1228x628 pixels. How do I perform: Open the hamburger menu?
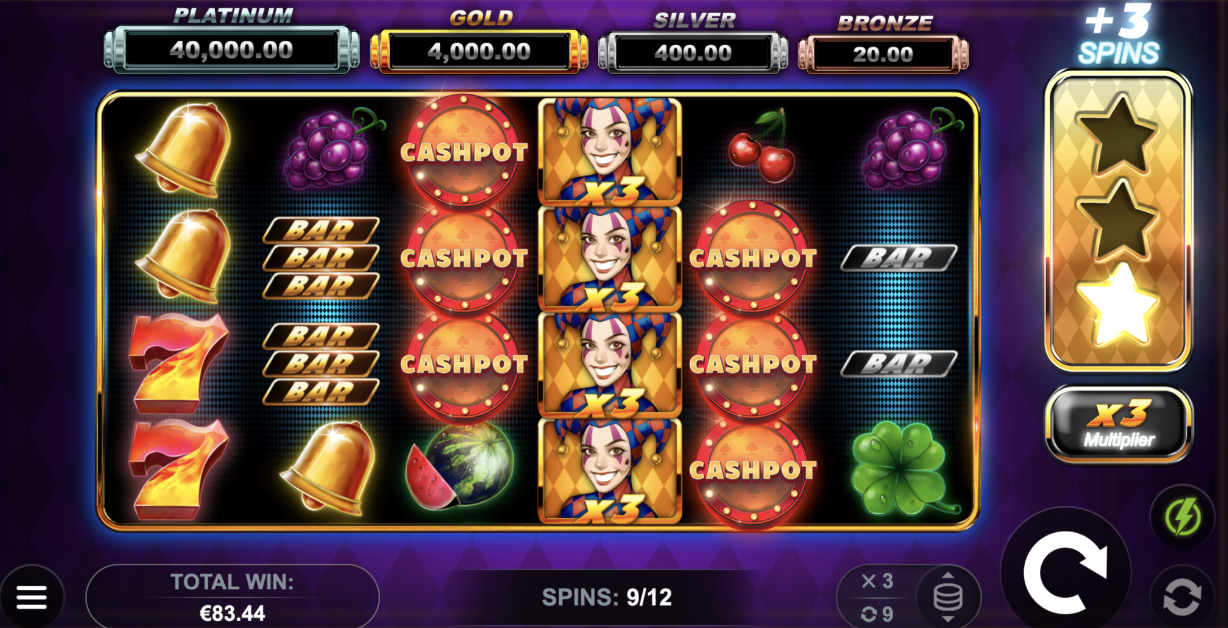pos(31,598)
